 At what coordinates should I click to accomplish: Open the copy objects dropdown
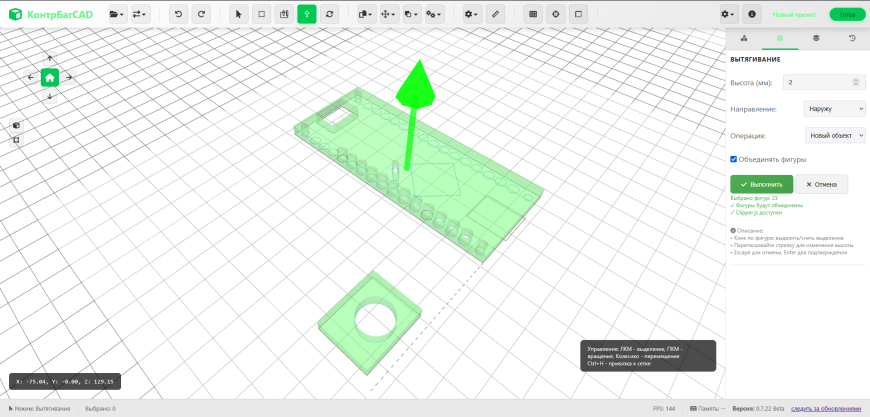(412, 14)
